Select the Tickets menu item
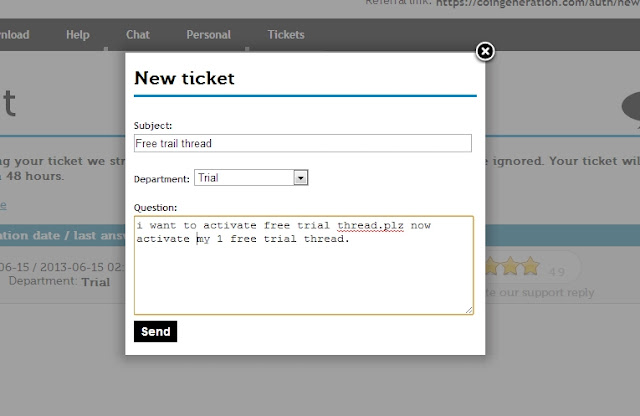 click(286, 35)
